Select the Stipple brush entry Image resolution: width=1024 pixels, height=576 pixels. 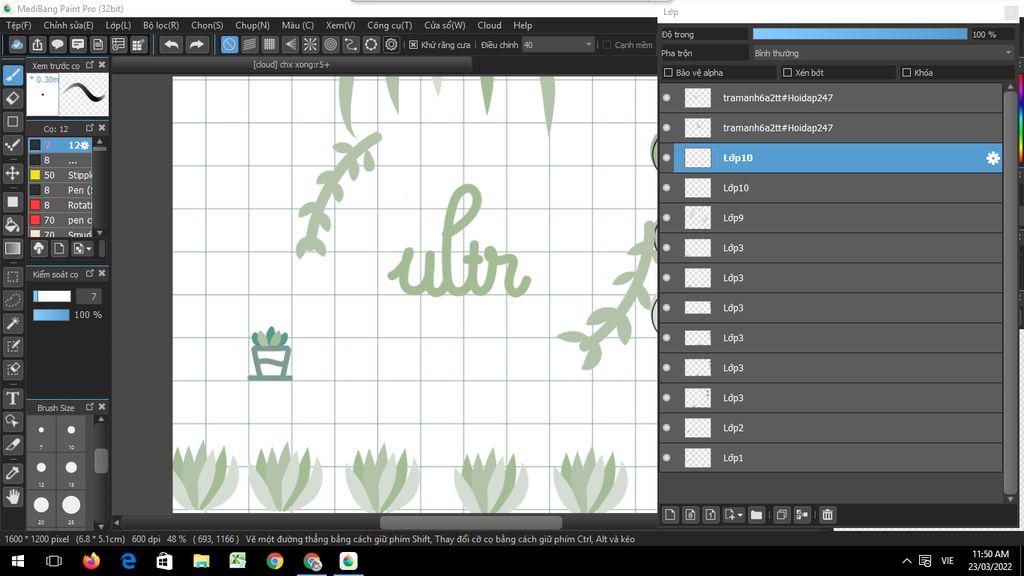click(x=62, y=175)
